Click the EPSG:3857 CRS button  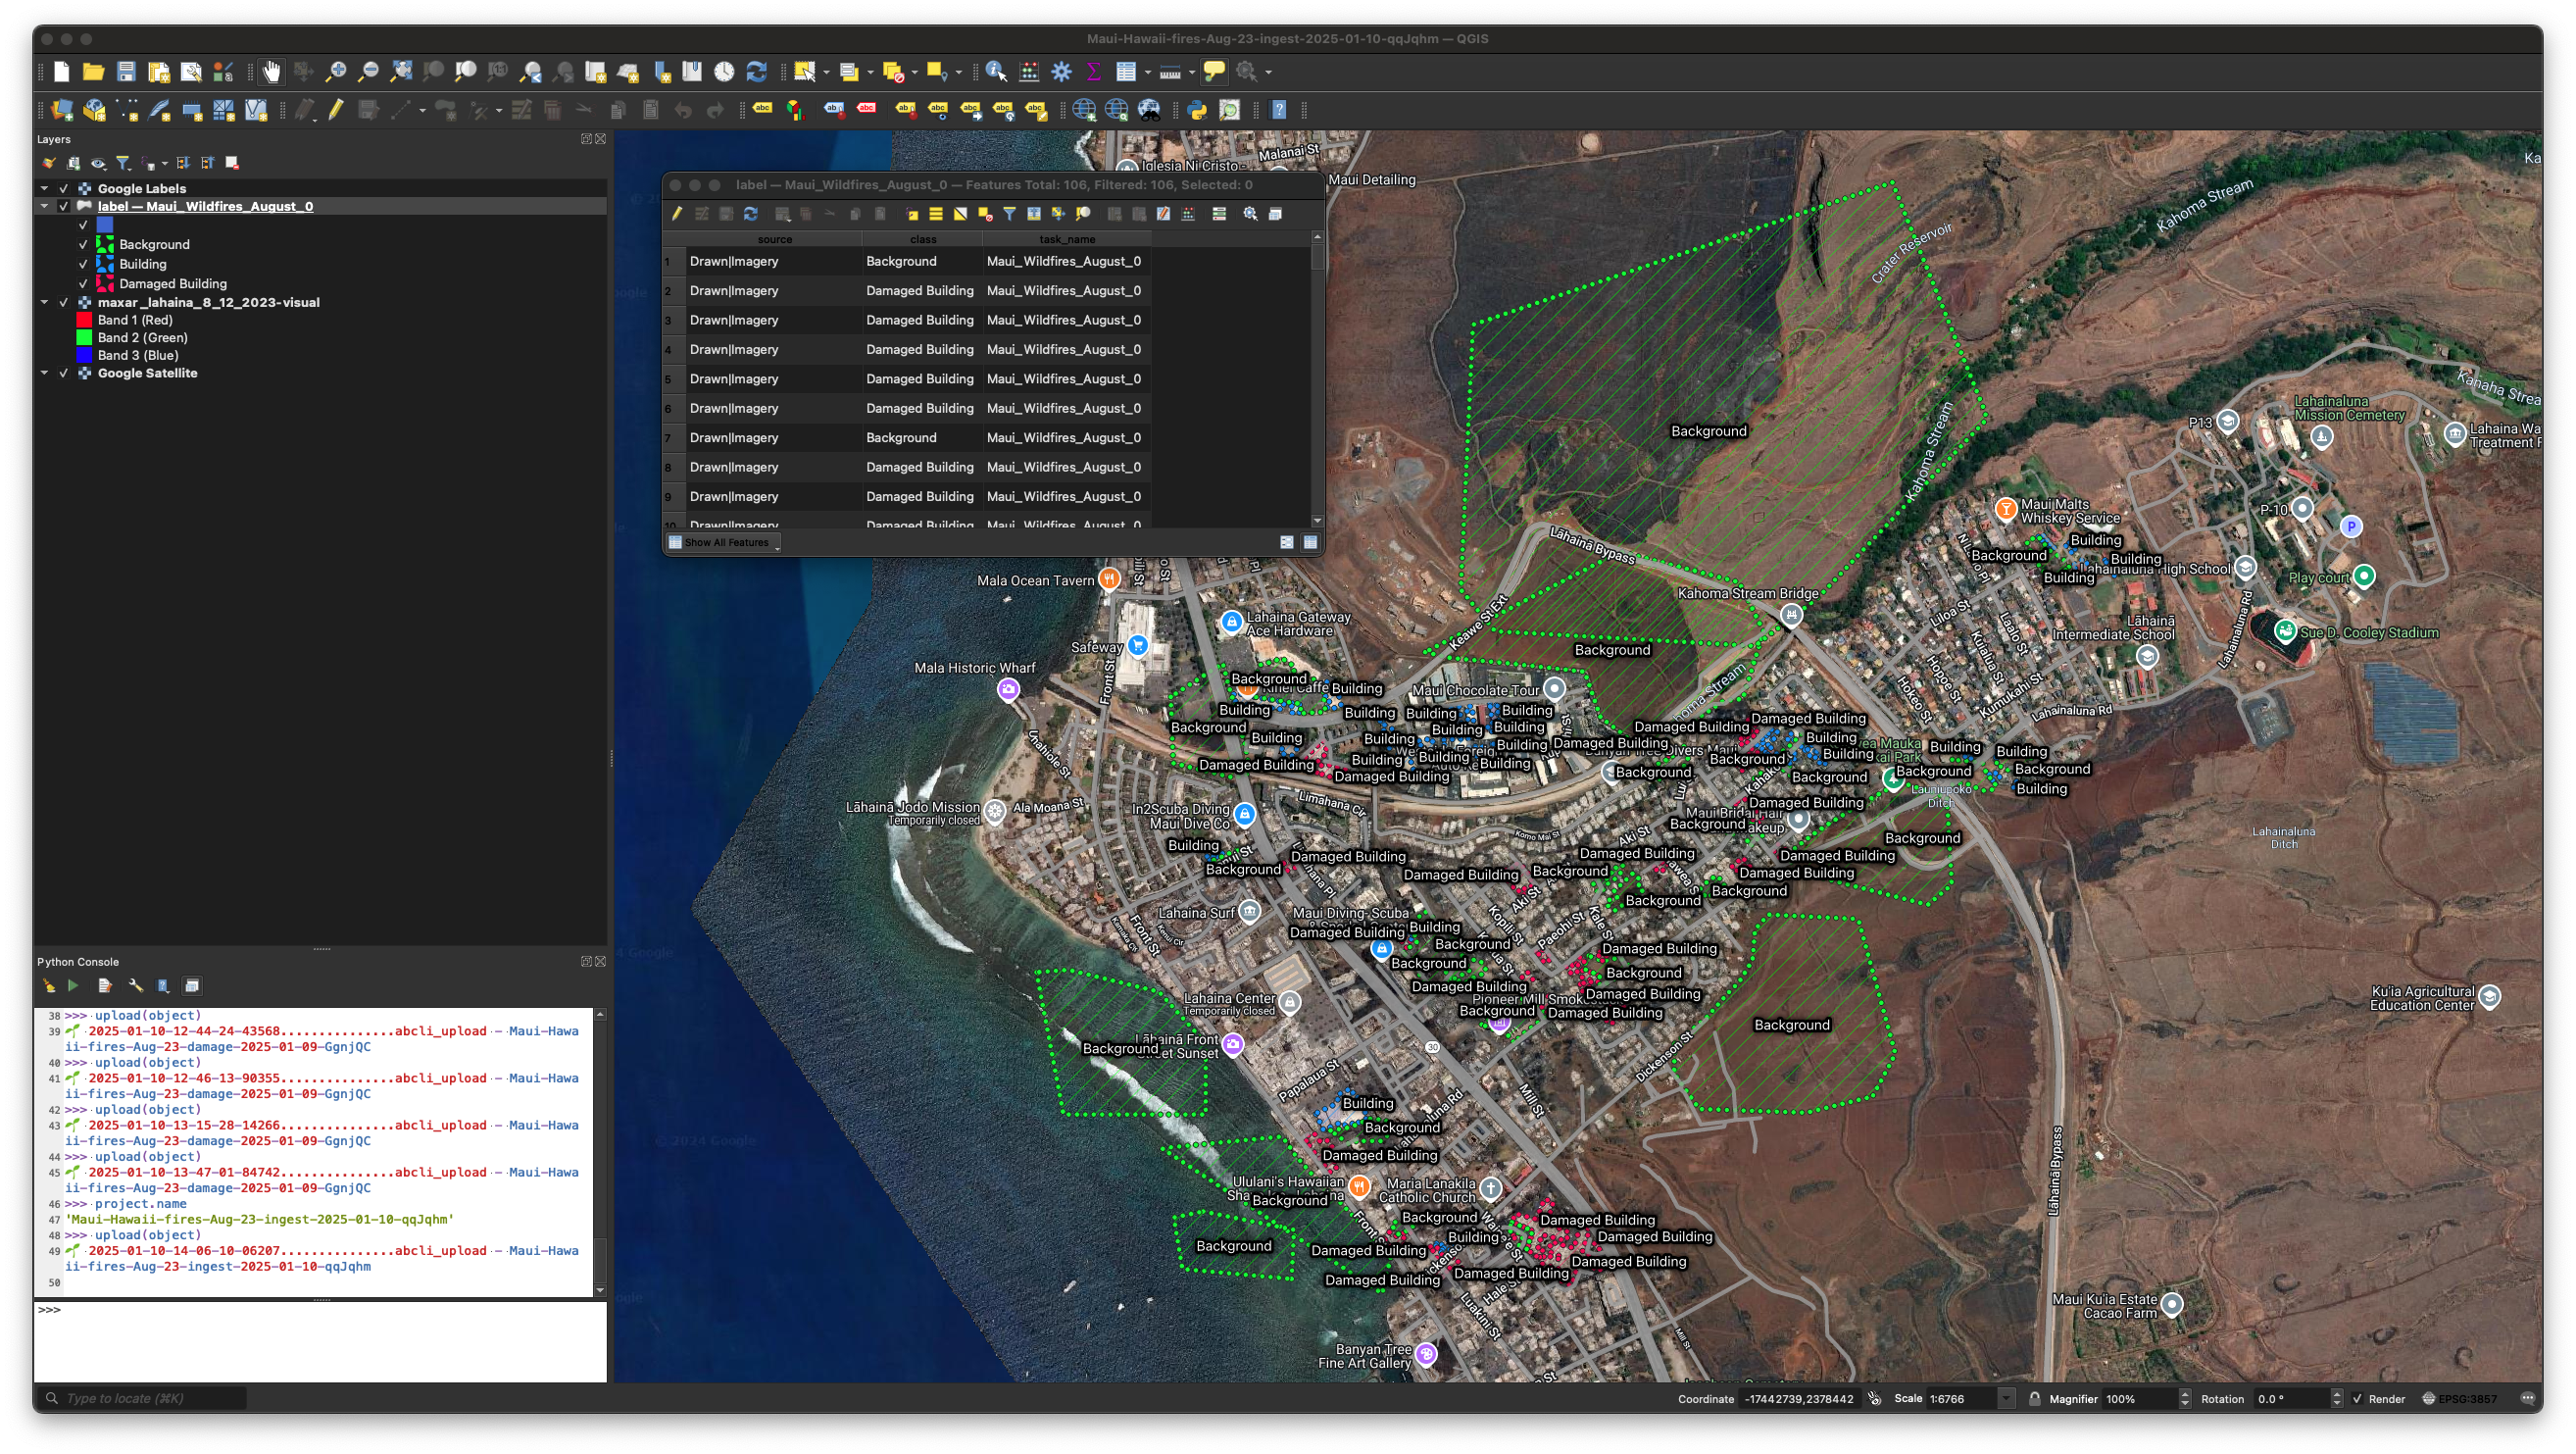pos(2459,1399)
